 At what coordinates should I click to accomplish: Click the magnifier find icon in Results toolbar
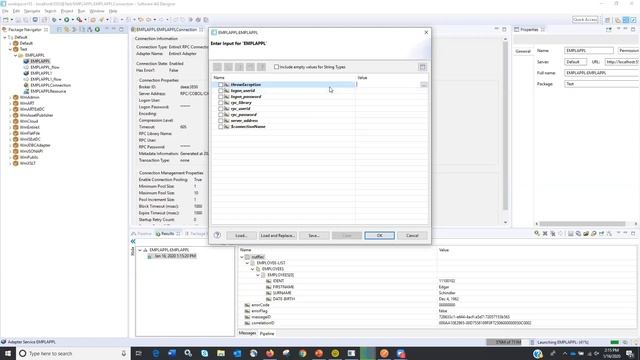[537, 233]
